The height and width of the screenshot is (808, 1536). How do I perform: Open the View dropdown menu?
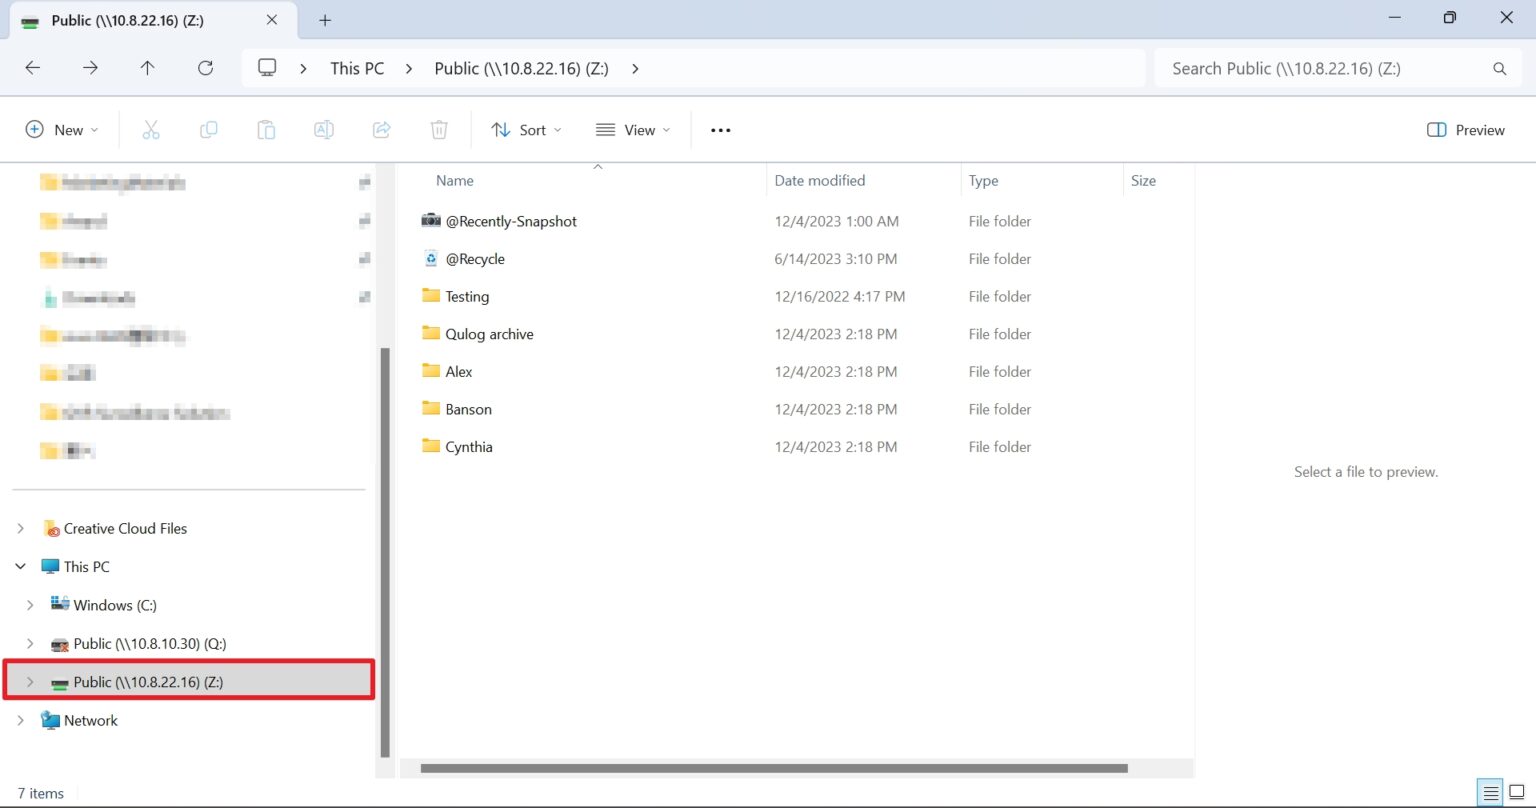(x=632, y=130)
